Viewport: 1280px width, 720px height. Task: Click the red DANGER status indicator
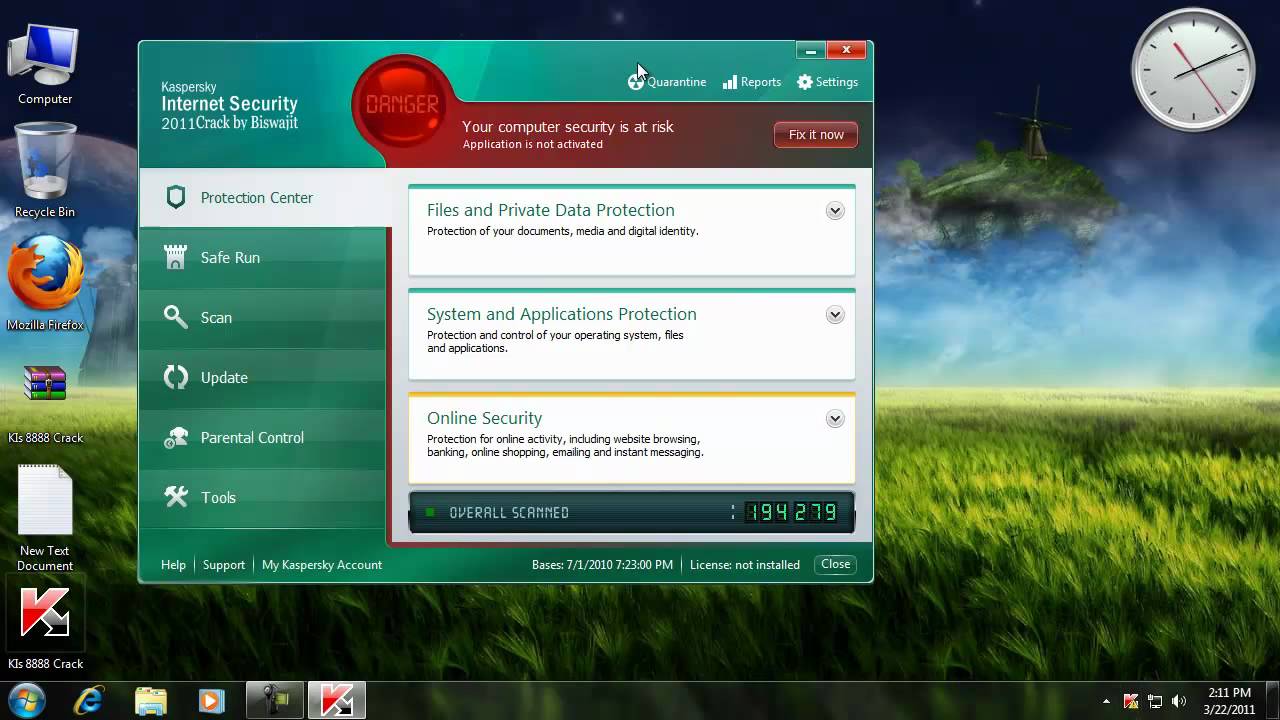[402, 104]
